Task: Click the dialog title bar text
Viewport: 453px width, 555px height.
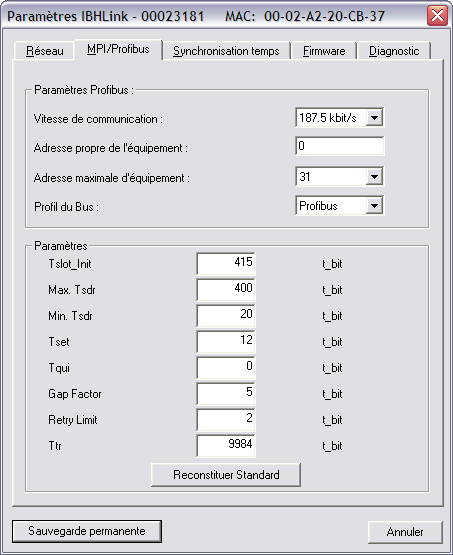Action: point(196,16)
